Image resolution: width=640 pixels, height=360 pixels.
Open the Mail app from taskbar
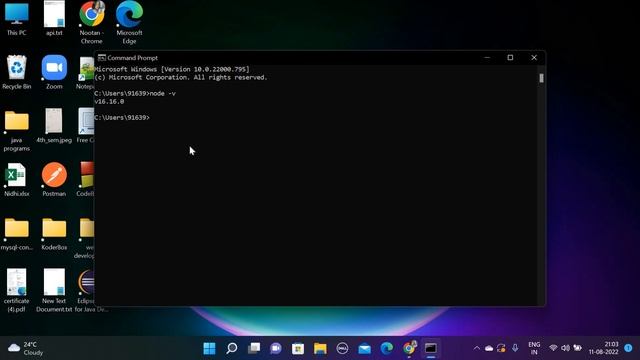(364, 348)
